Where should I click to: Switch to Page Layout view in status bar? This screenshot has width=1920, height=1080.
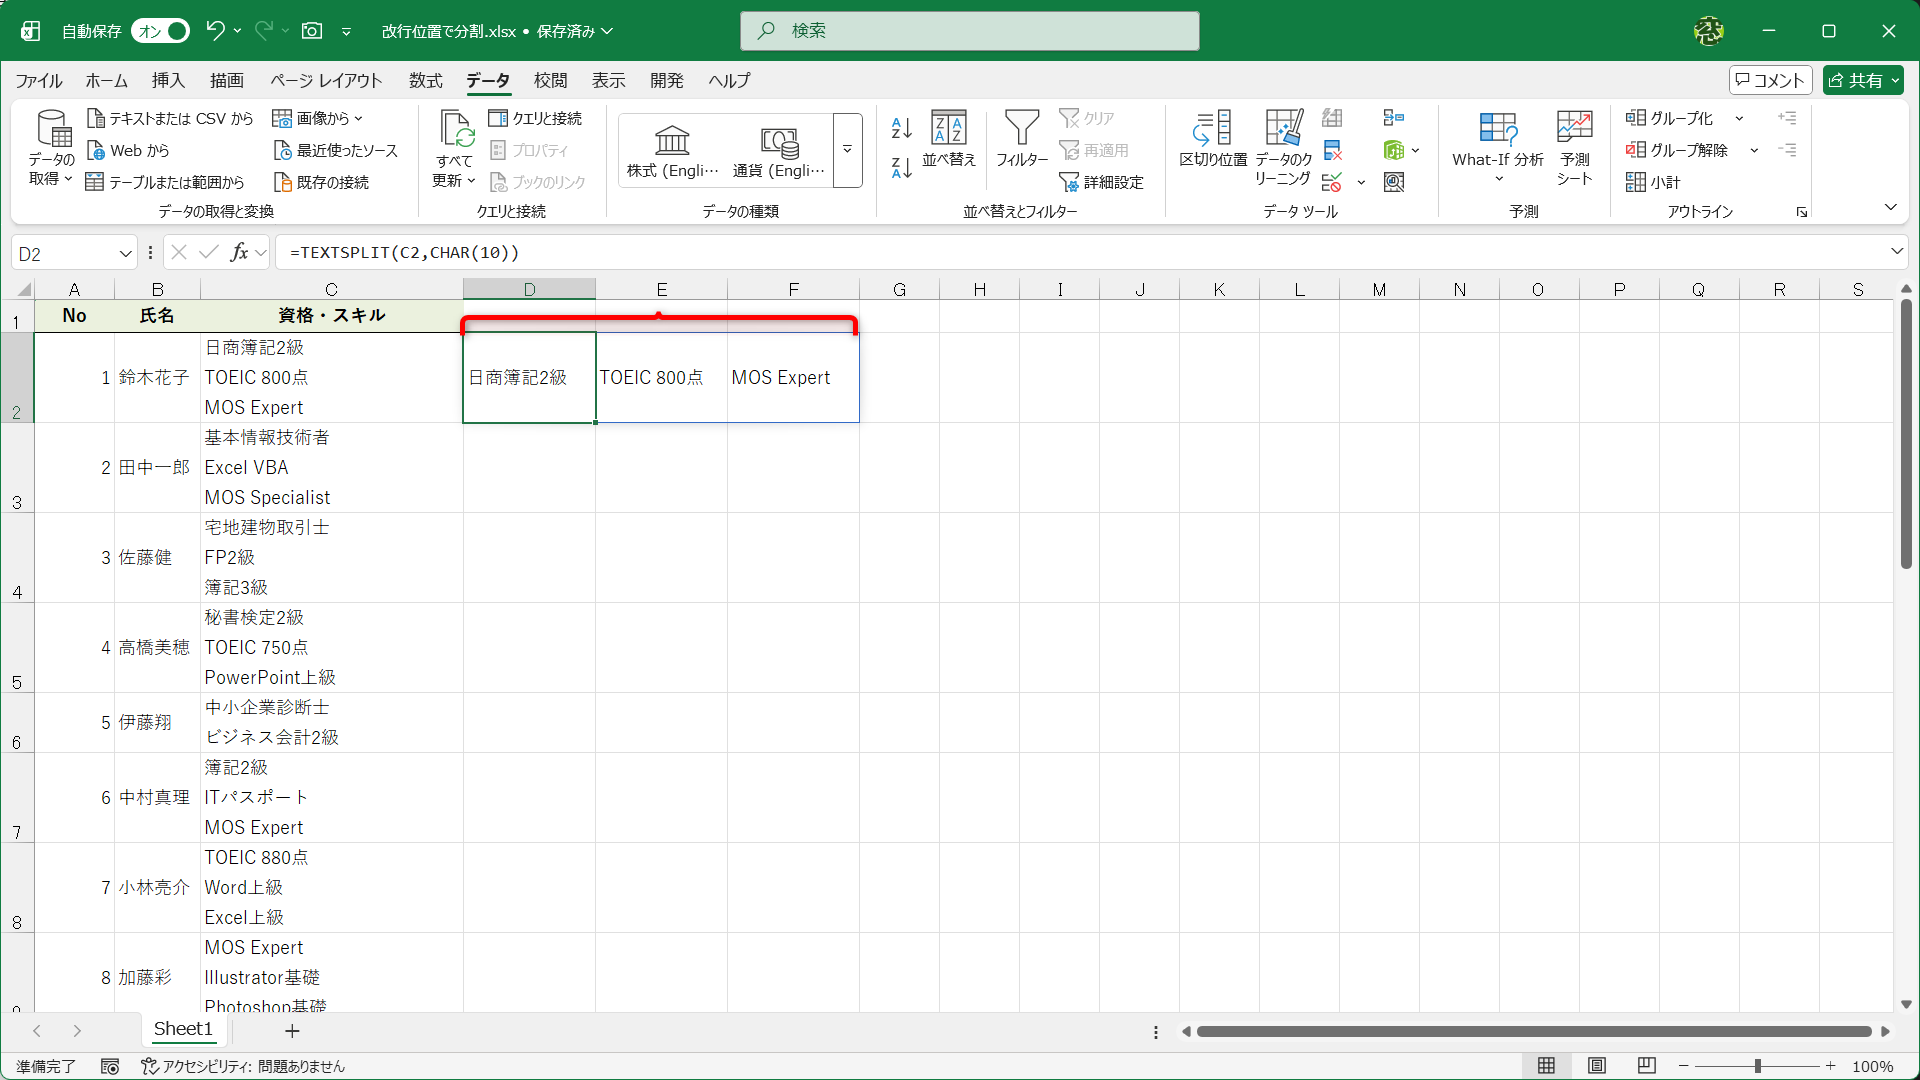tap(1597, 1066)
